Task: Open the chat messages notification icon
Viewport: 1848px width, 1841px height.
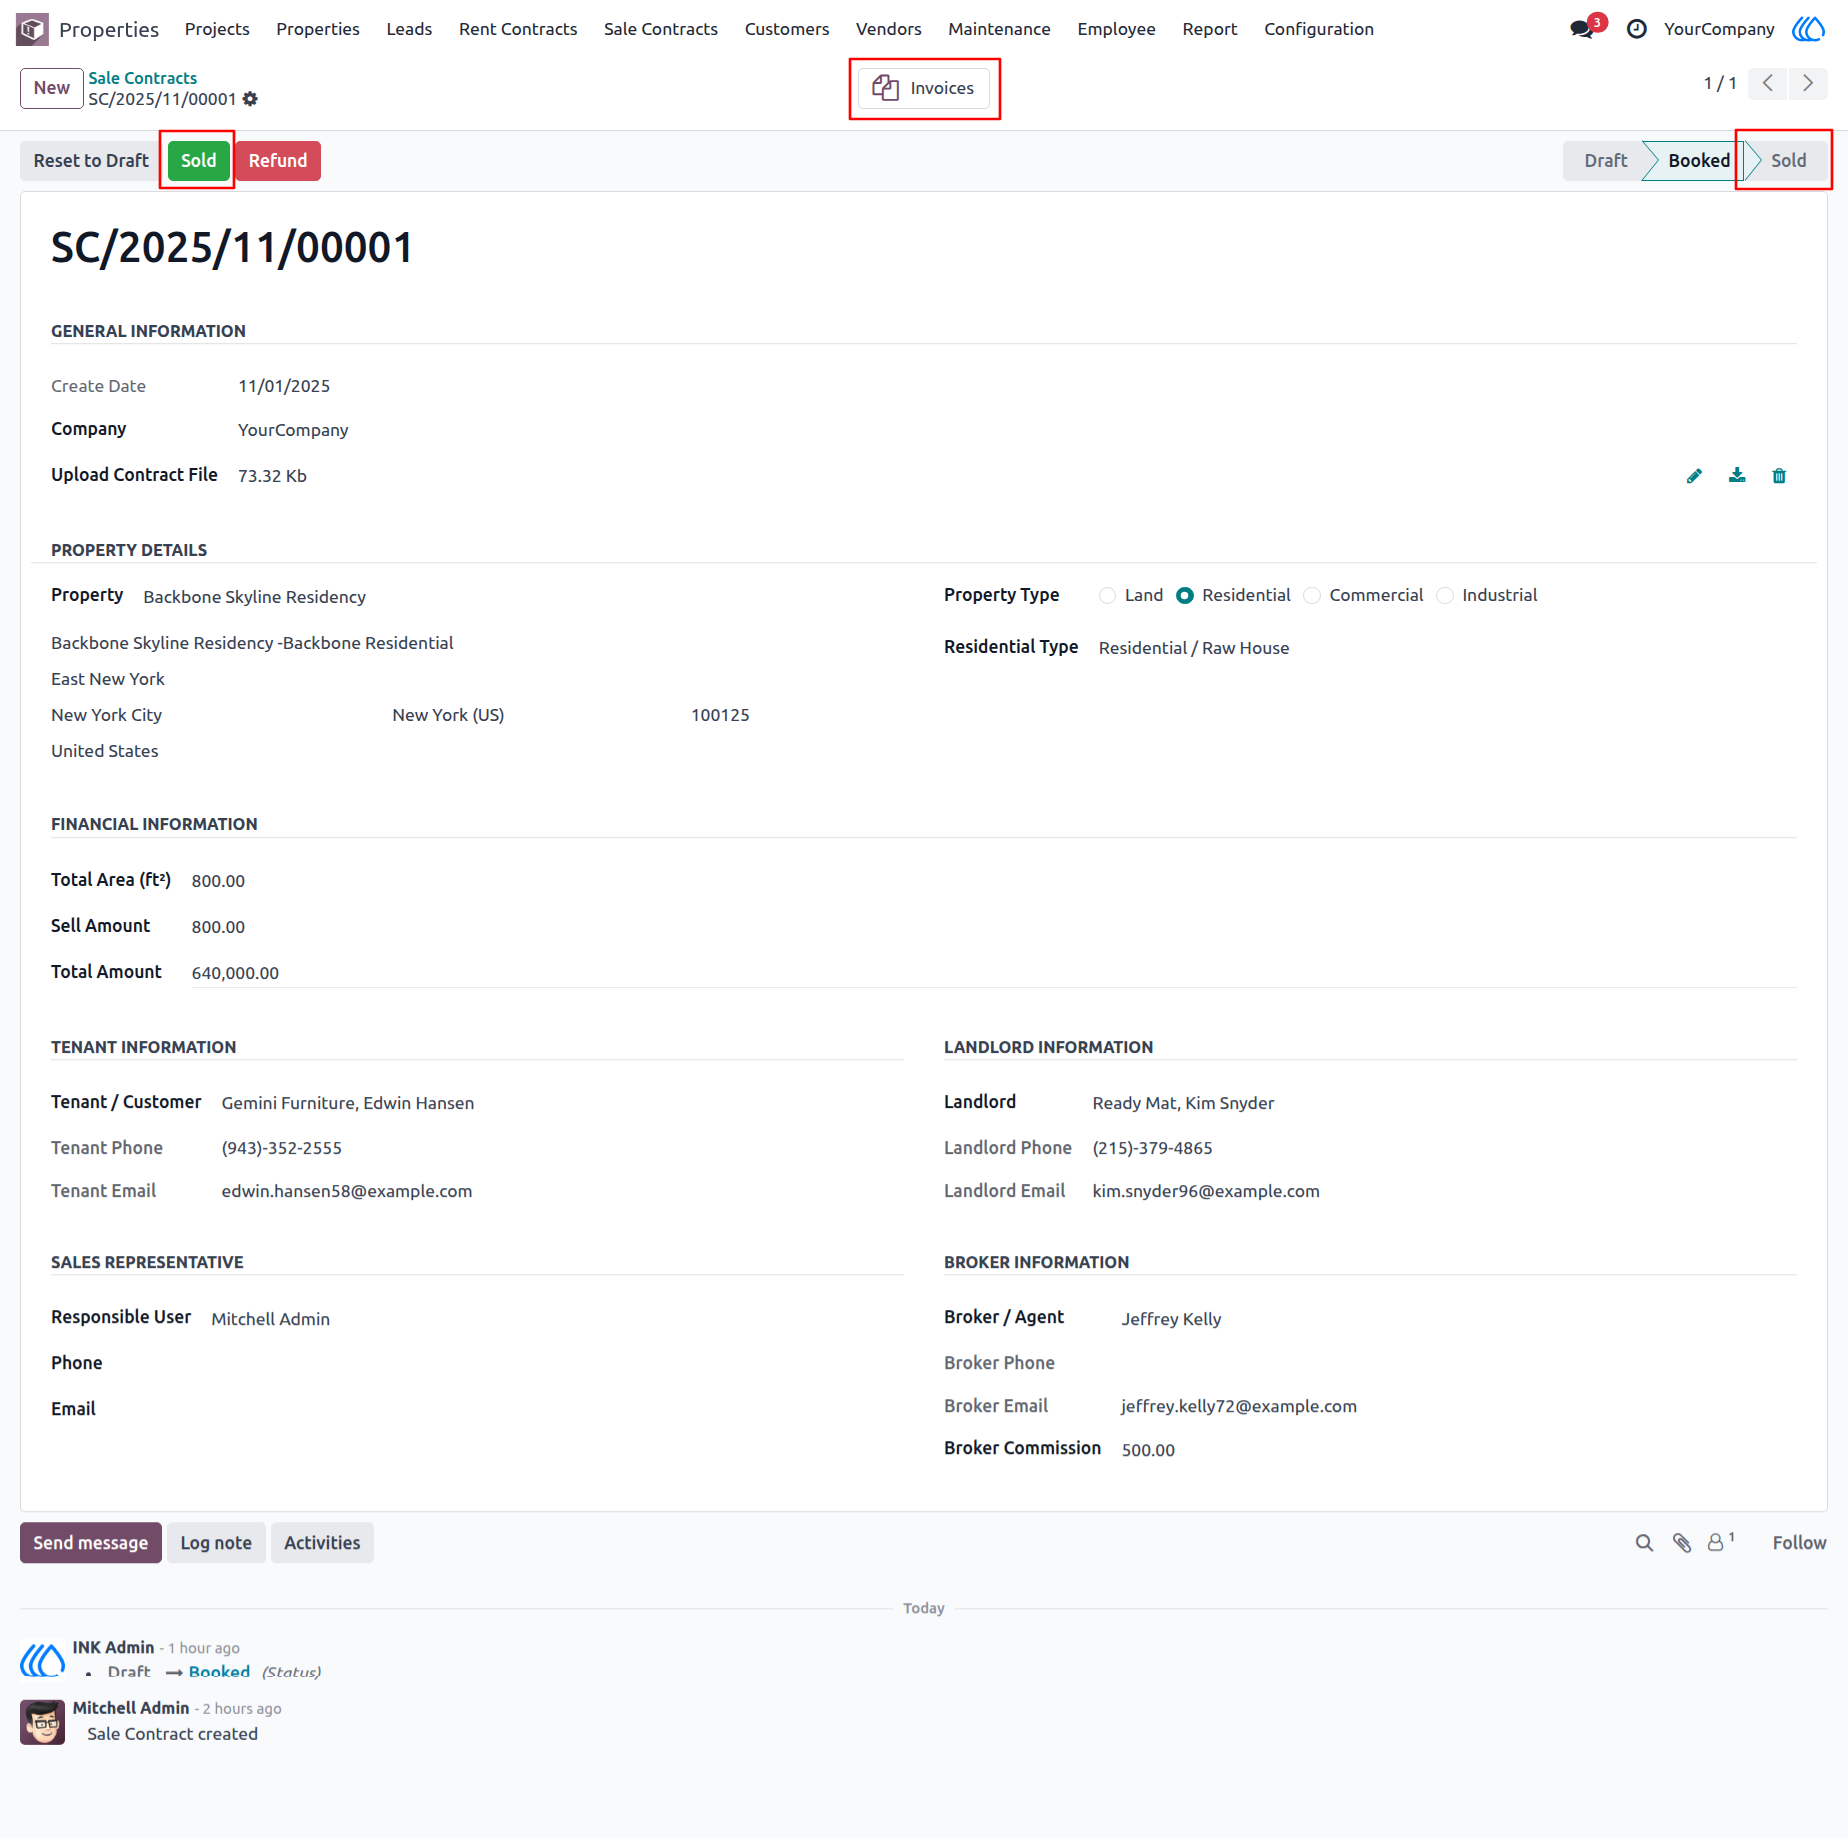Action: click(1582, 29)
